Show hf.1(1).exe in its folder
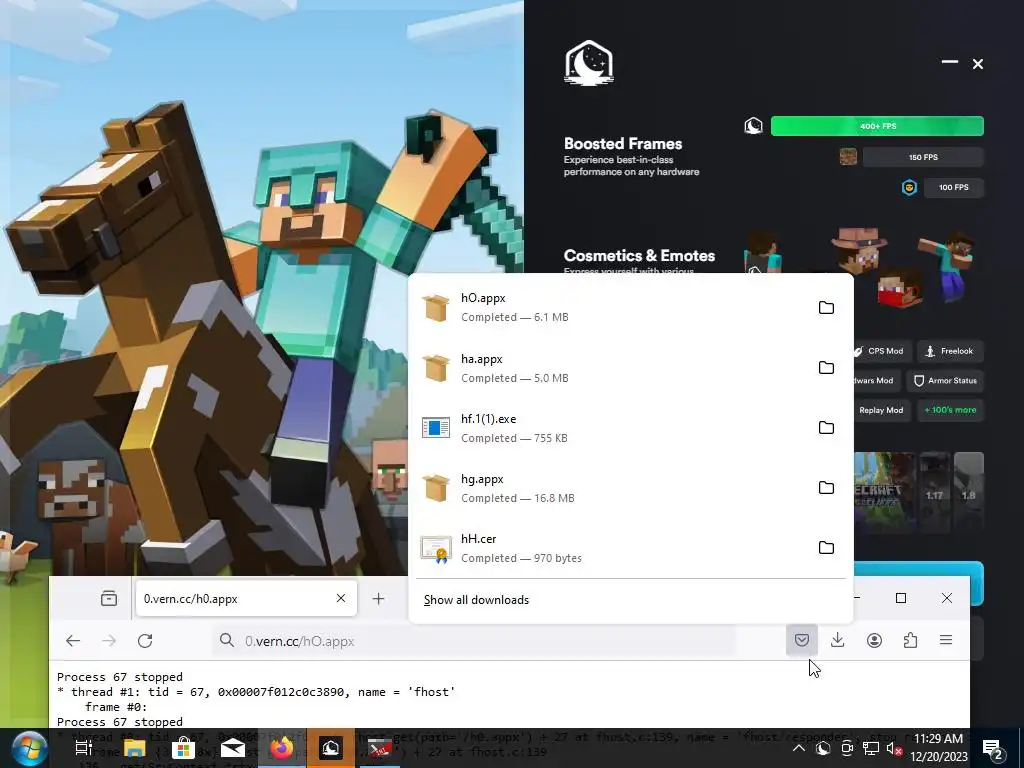Image resolution: width=1024 pixels, height=768 pixels. tap(826, 428)
